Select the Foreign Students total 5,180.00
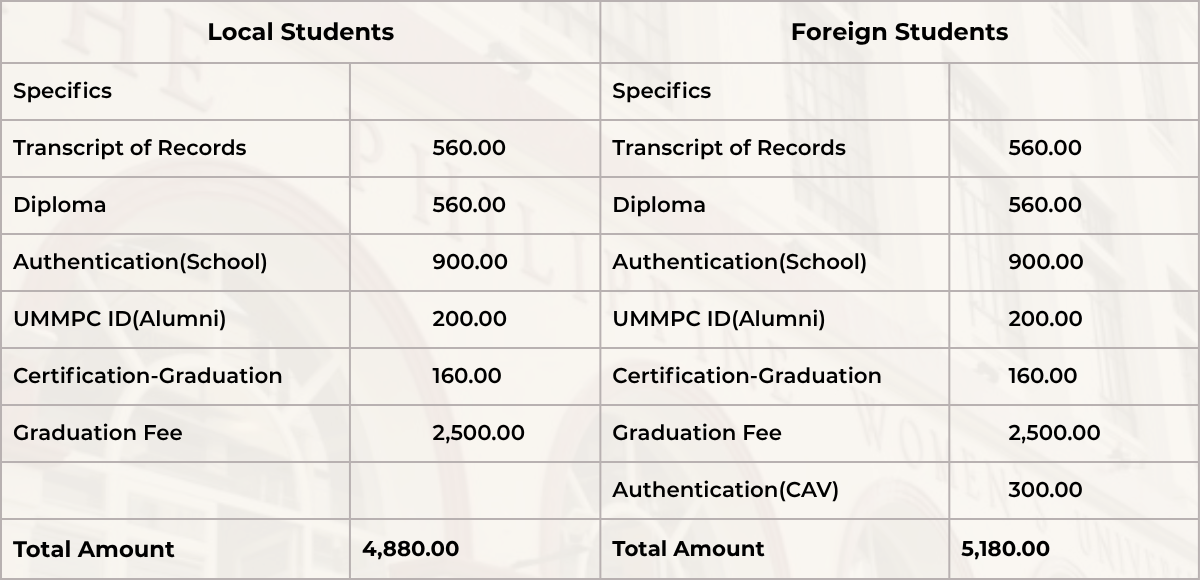Screen dimensions: 1200x580 [1005, 549]
